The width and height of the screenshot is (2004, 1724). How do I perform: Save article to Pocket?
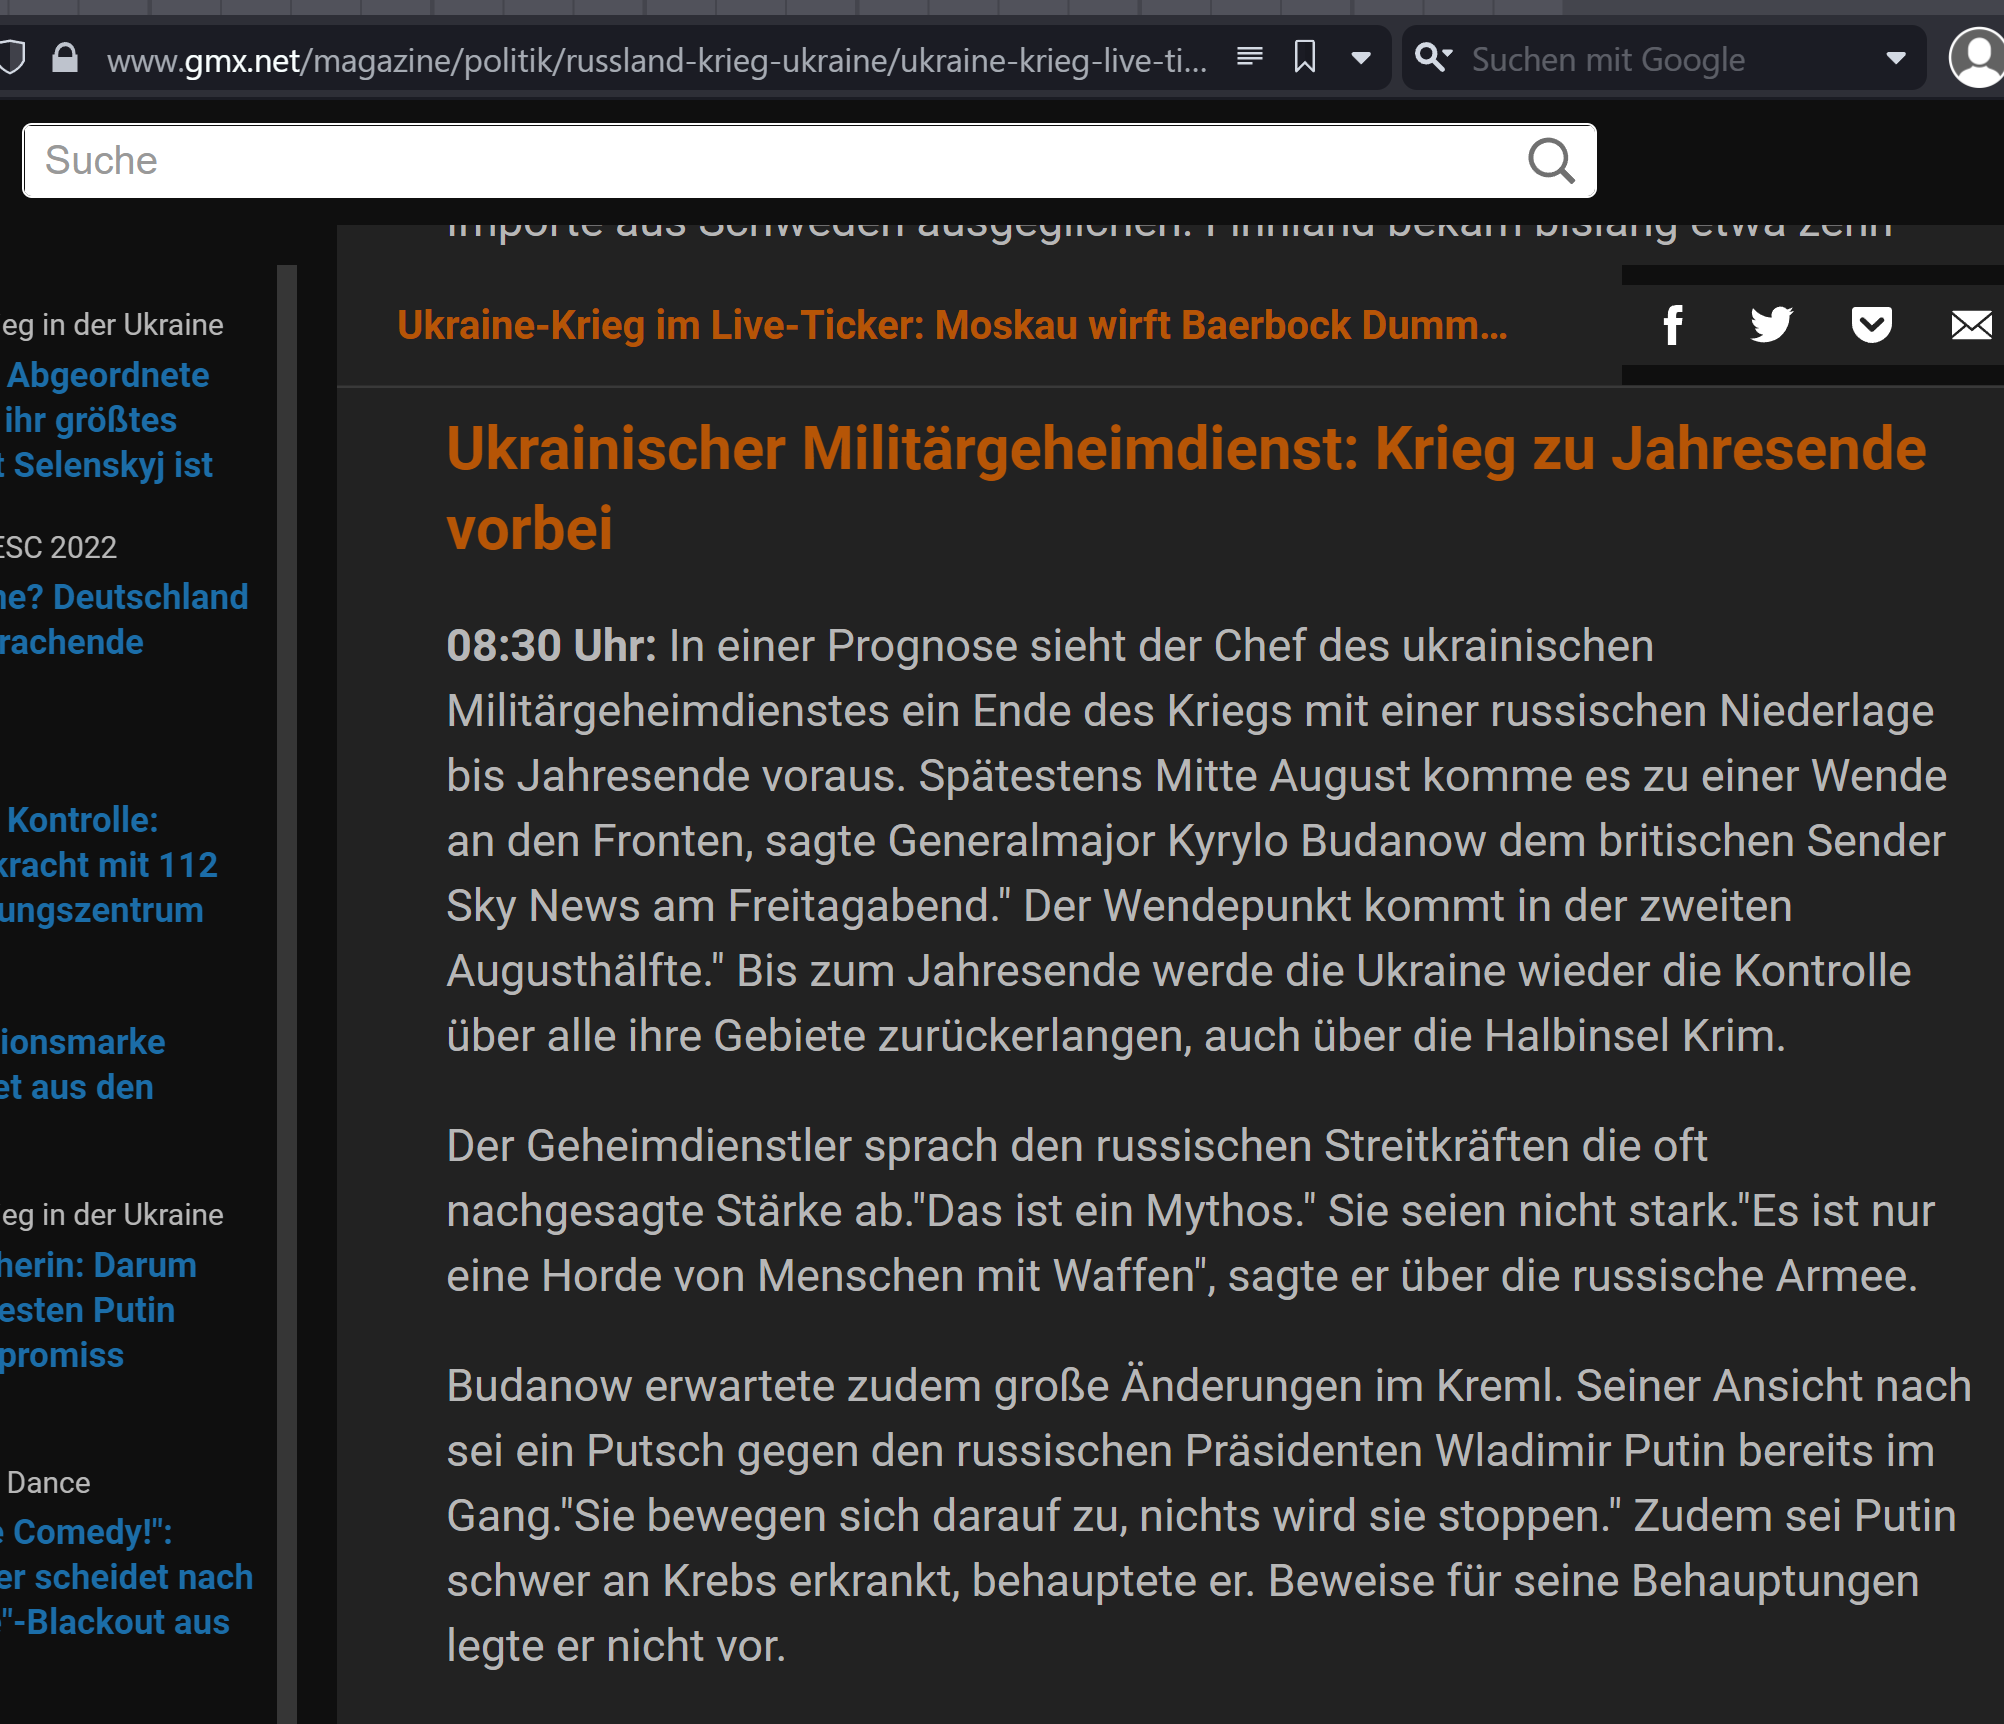click(1871, 325)
